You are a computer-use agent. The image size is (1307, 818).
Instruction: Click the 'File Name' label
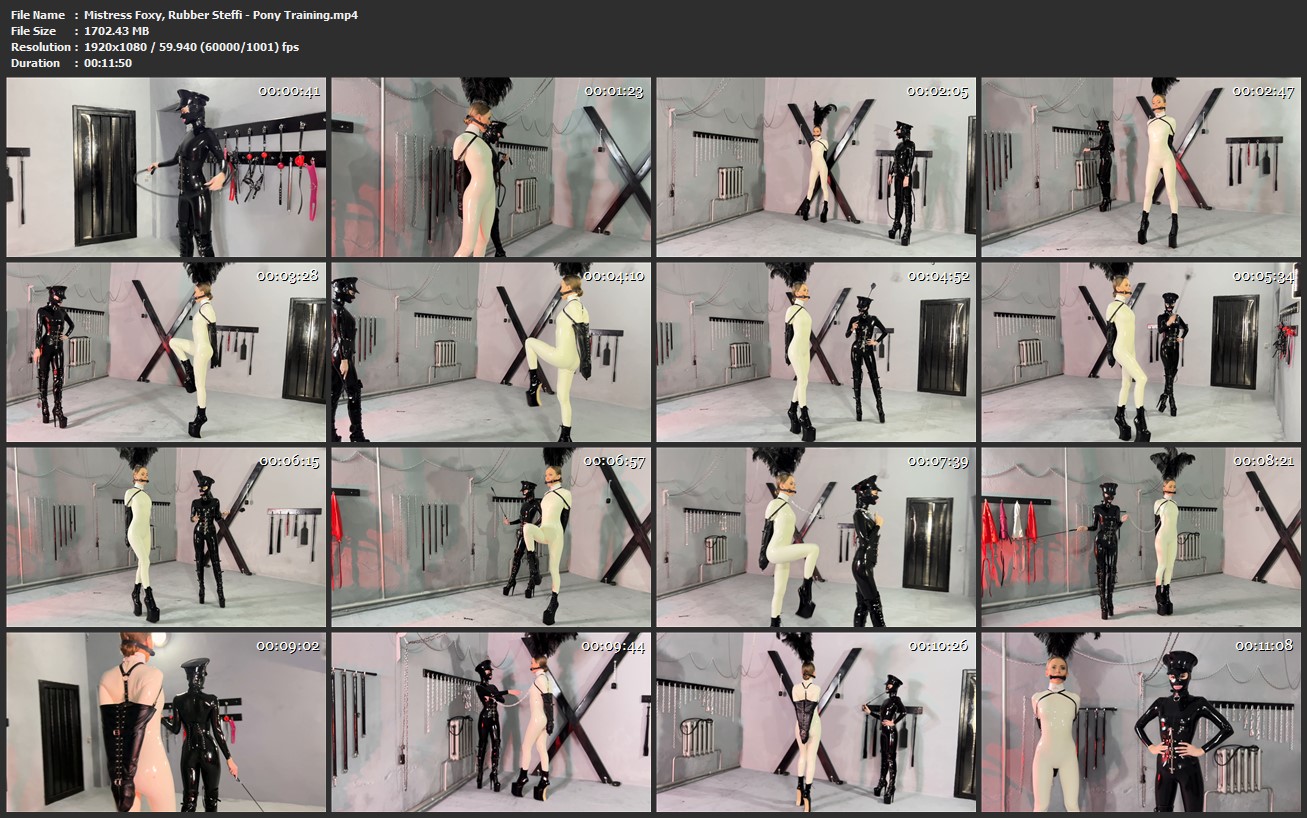click(38, 15)
